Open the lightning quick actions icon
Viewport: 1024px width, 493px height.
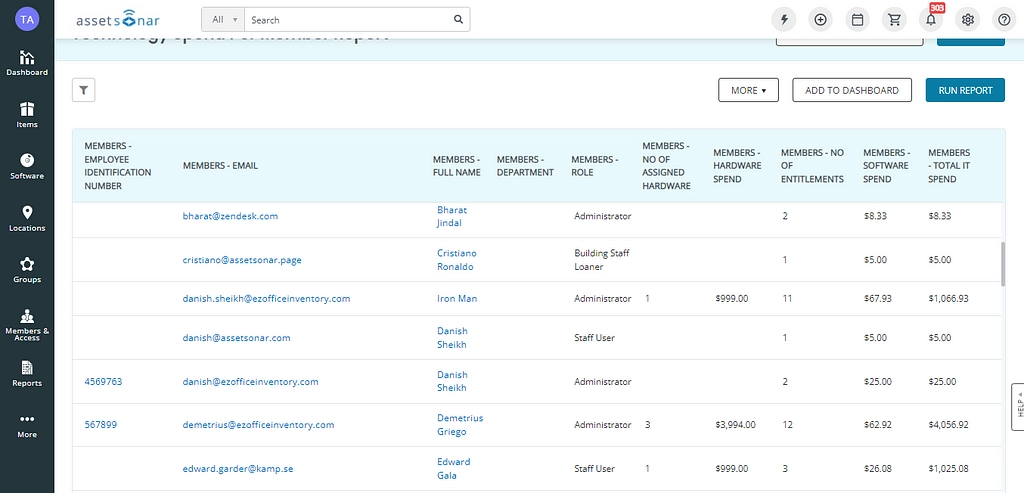pos(784,20)
